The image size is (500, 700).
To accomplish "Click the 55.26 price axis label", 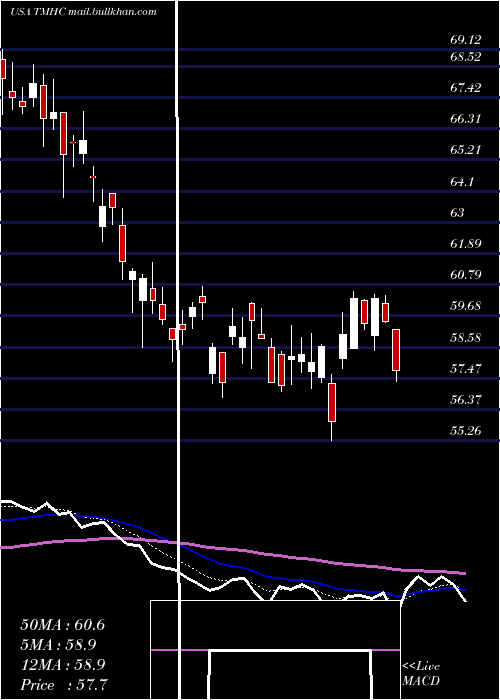I will click(466, 430).
